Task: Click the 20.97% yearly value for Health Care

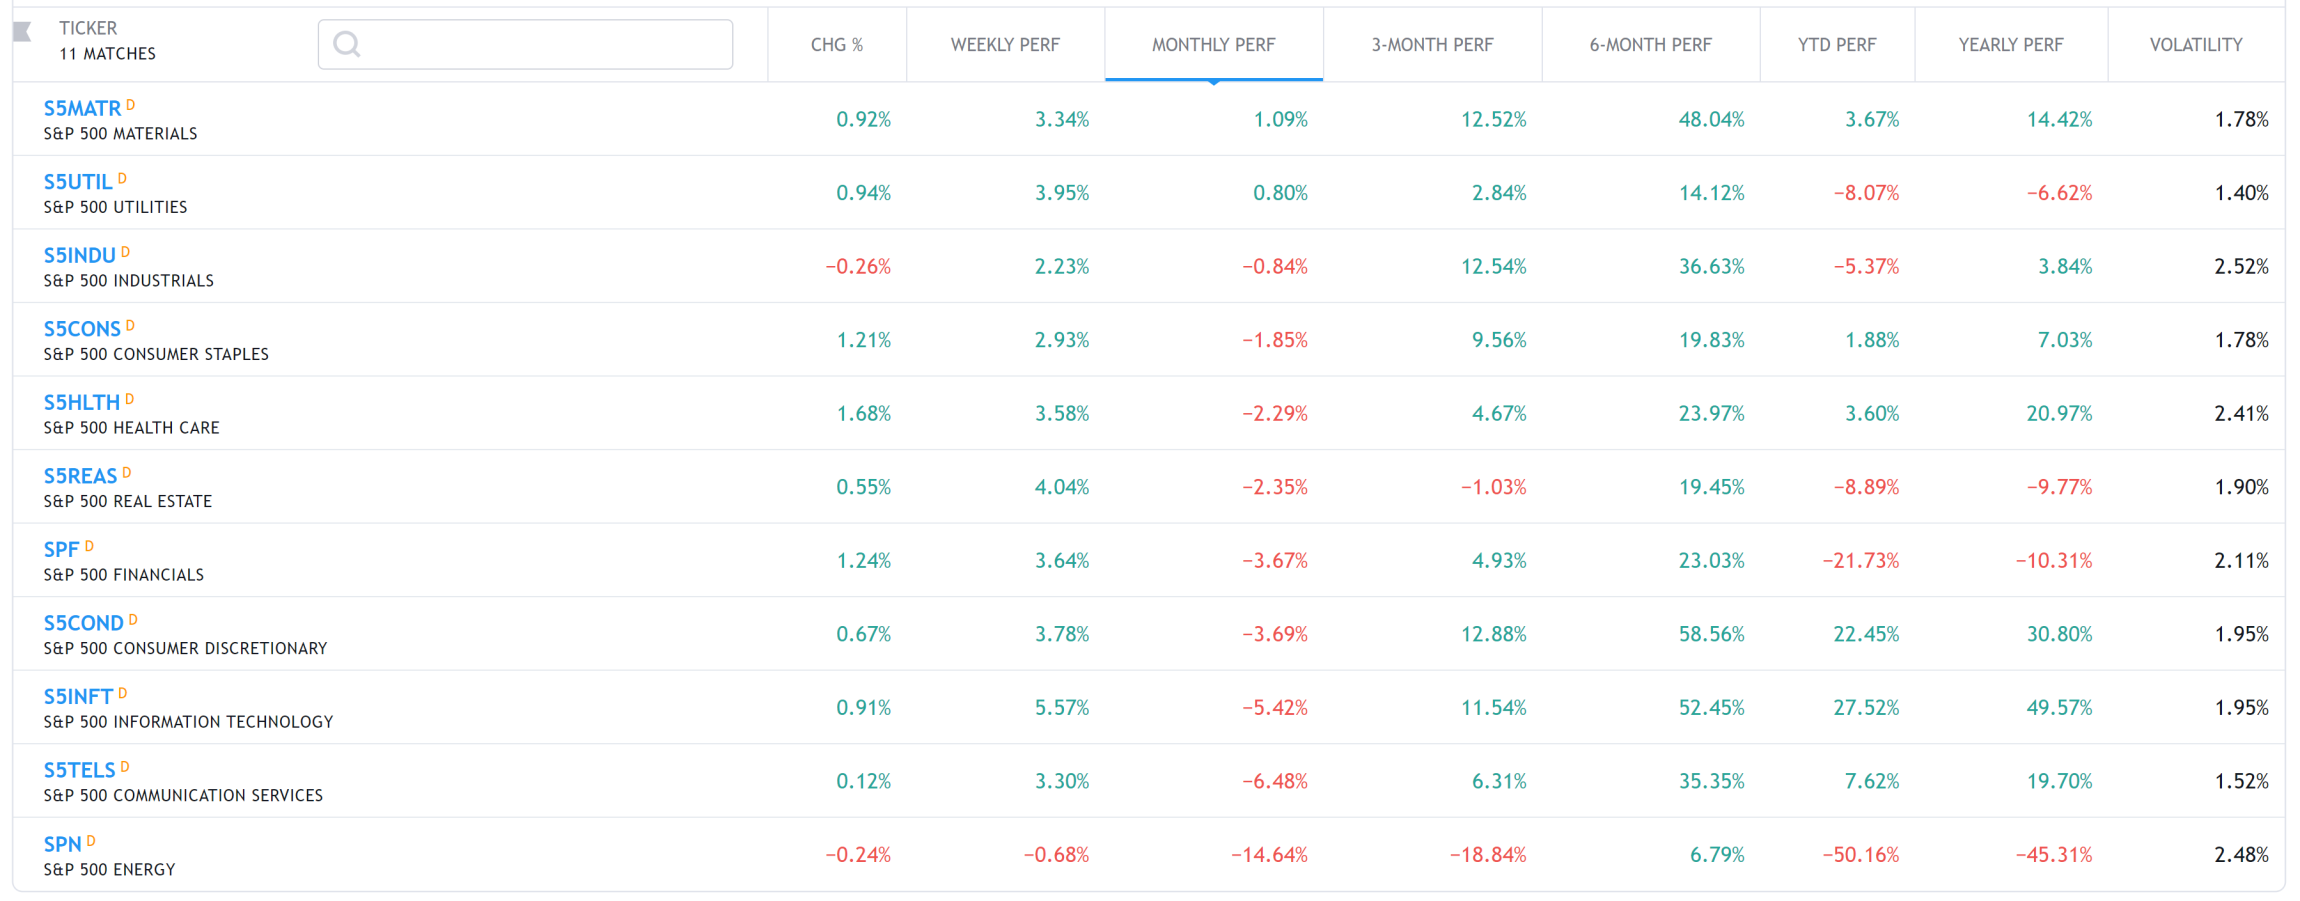Action: [x=2059, y=413]
